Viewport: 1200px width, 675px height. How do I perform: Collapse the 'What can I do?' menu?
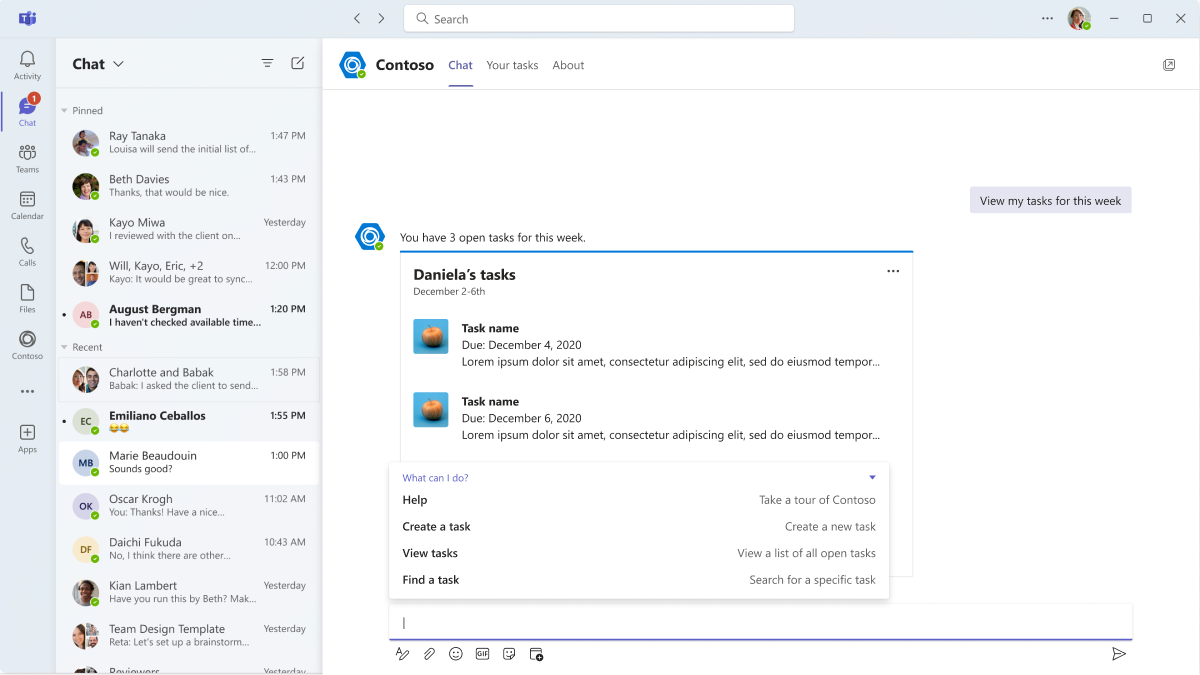872,478
